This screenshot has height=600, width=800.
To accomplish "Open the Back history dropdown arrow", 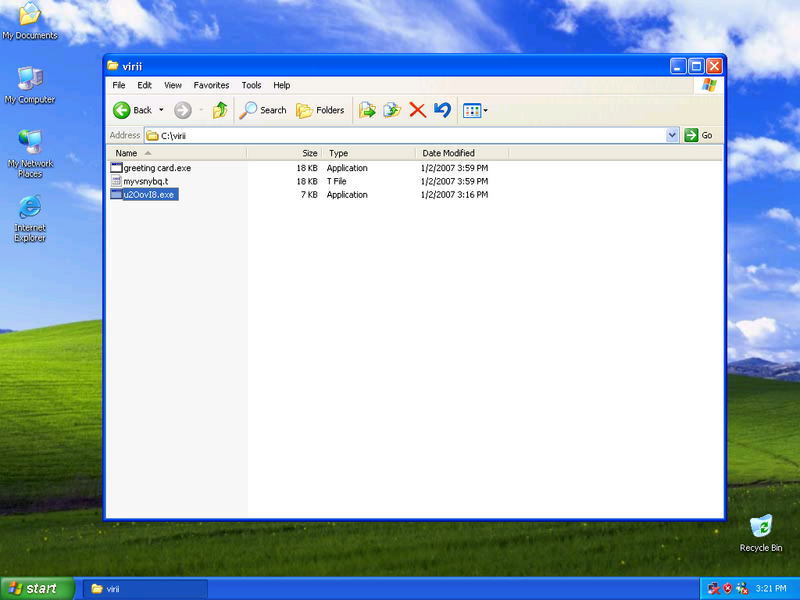I will tap(161, 110).
